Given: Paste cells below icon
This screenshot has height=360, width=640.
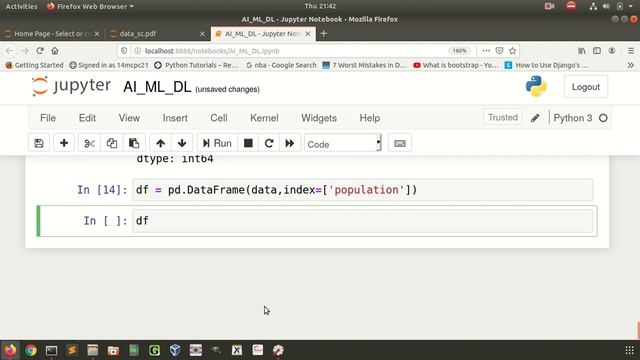Looking at the screenshot, I should point(134,143).
